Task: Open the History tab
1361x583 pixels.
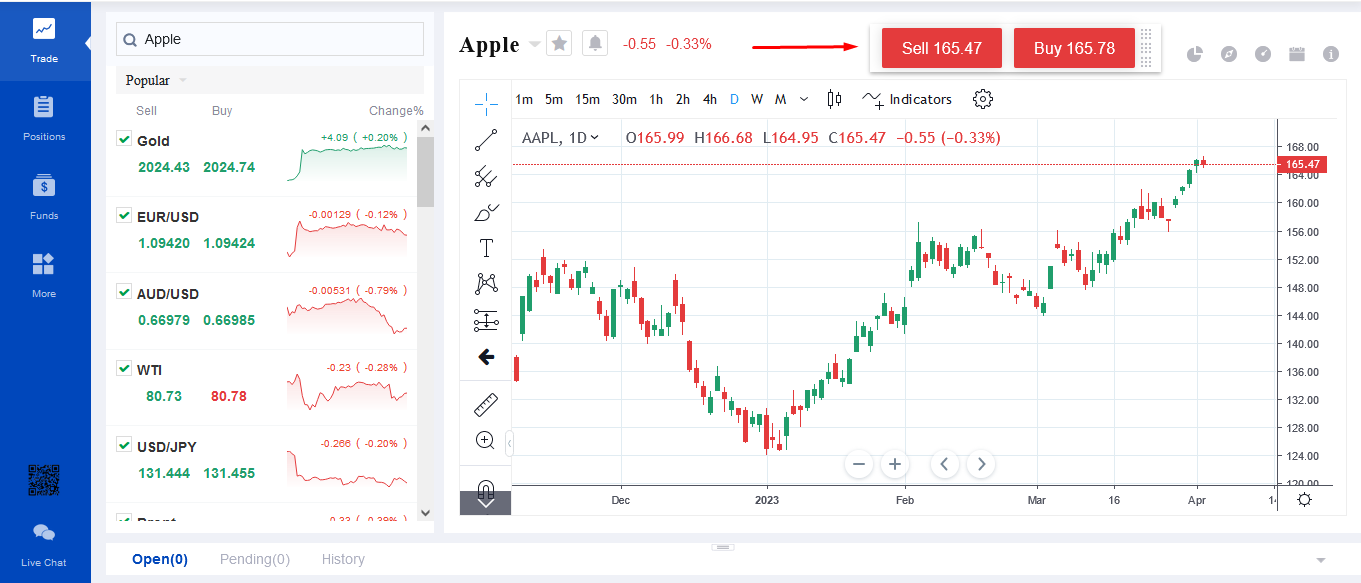Action: 343,559
